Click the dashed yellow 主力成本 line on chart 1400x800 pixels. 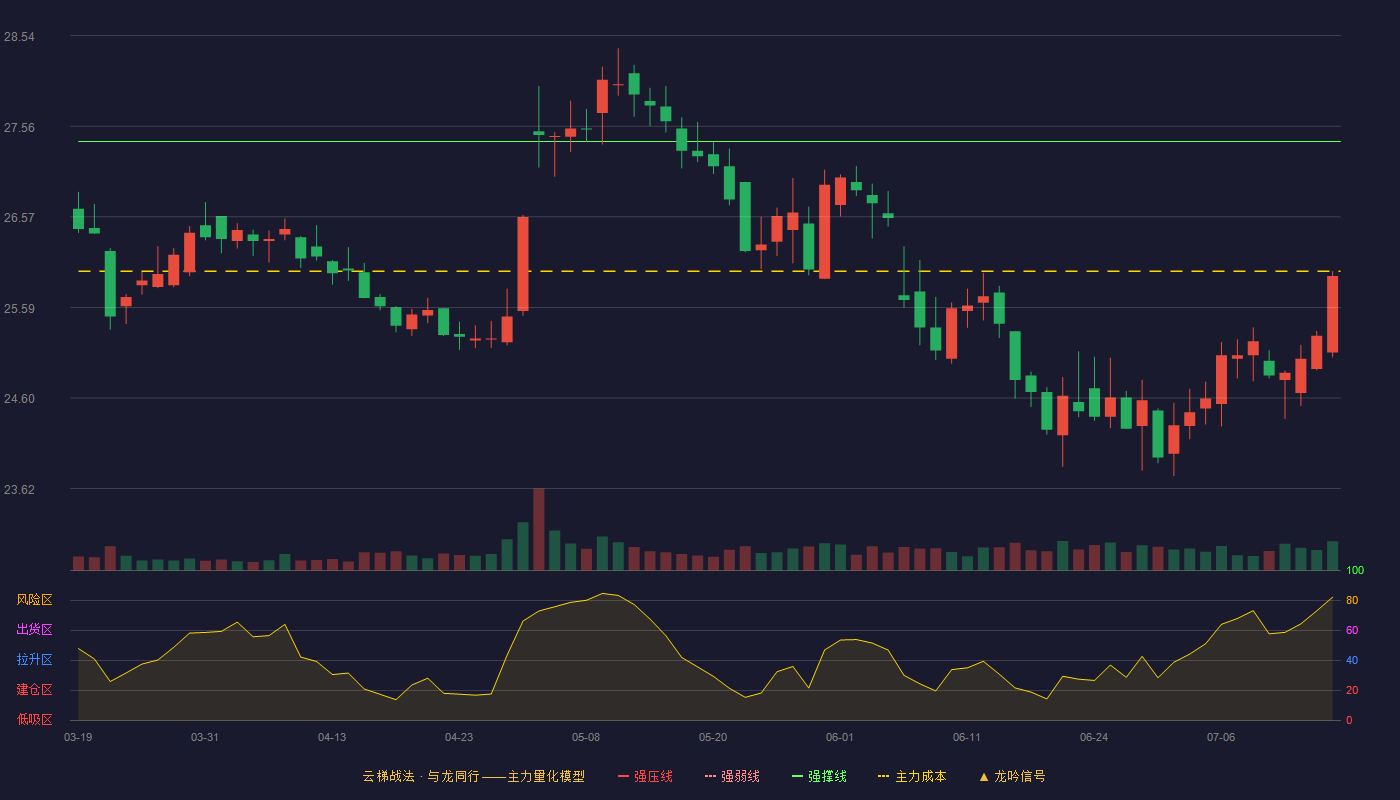pos(709,271)
